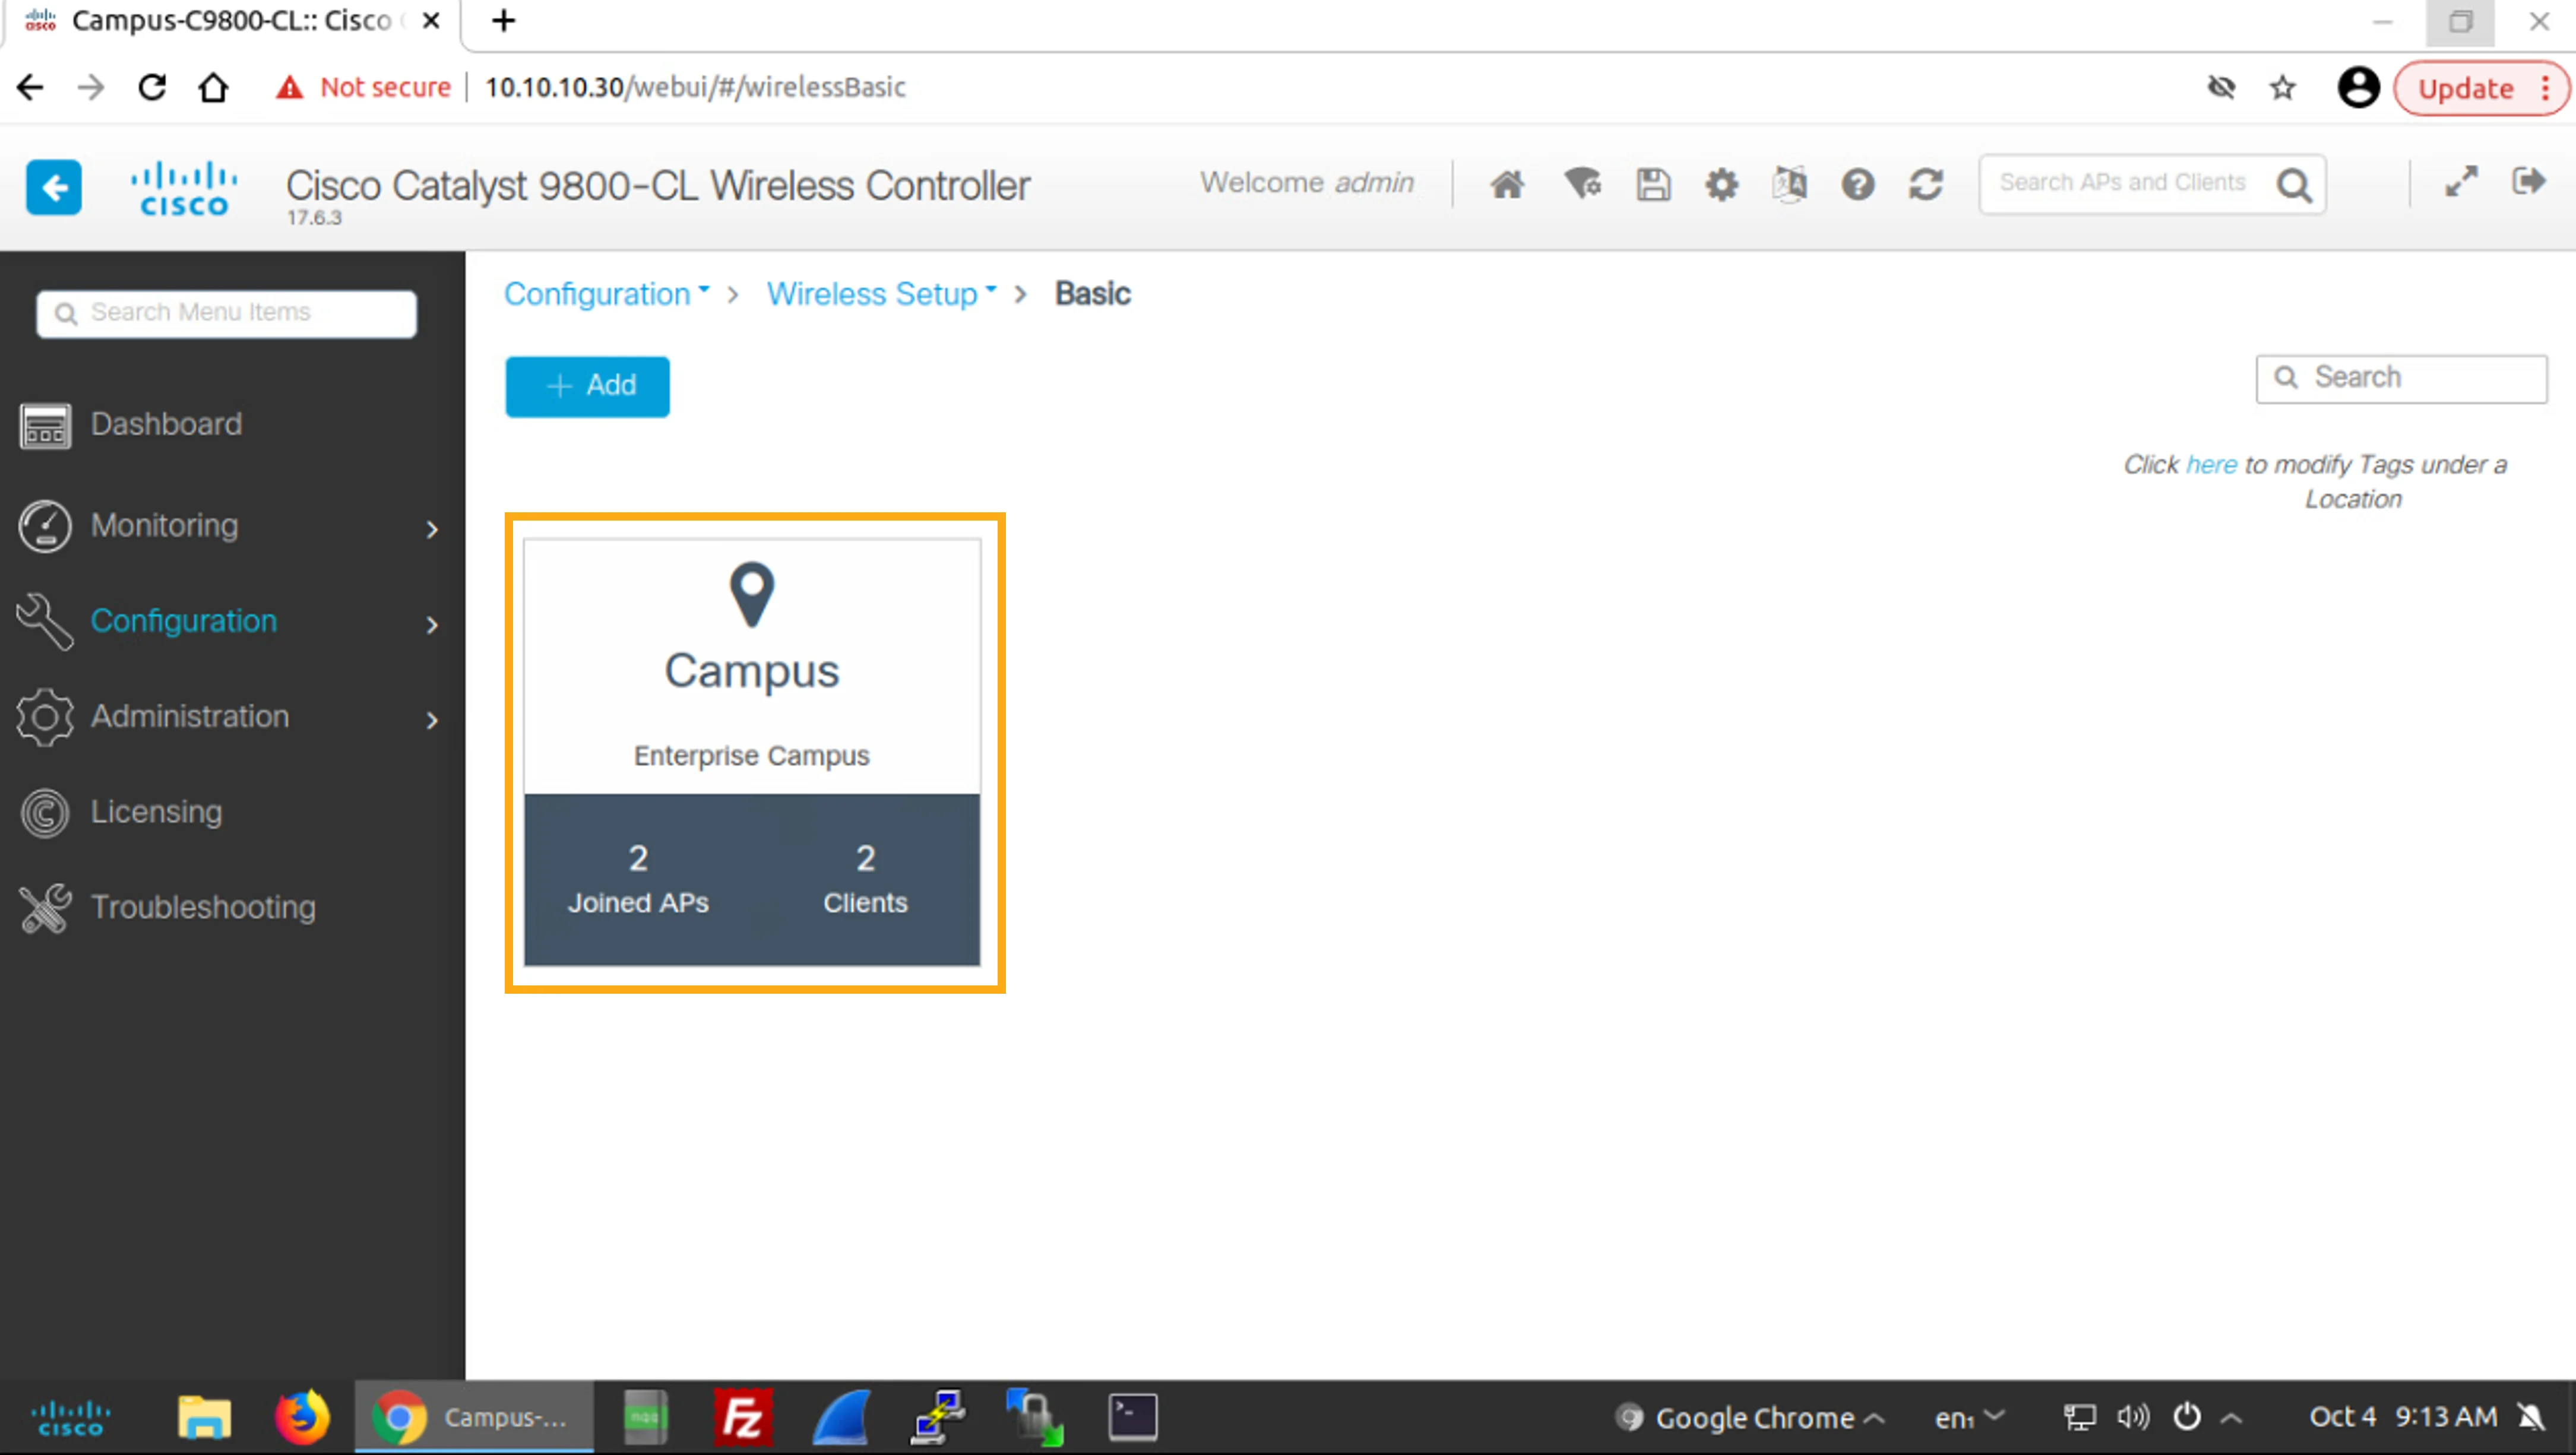Expand the Monitoring menu chevron

pos(432,529)
